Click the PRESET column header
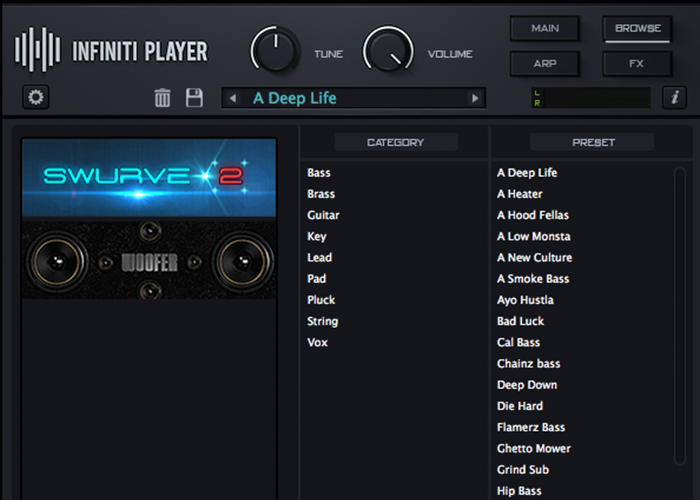Viewport: 700px width, 500px height. 592,142
